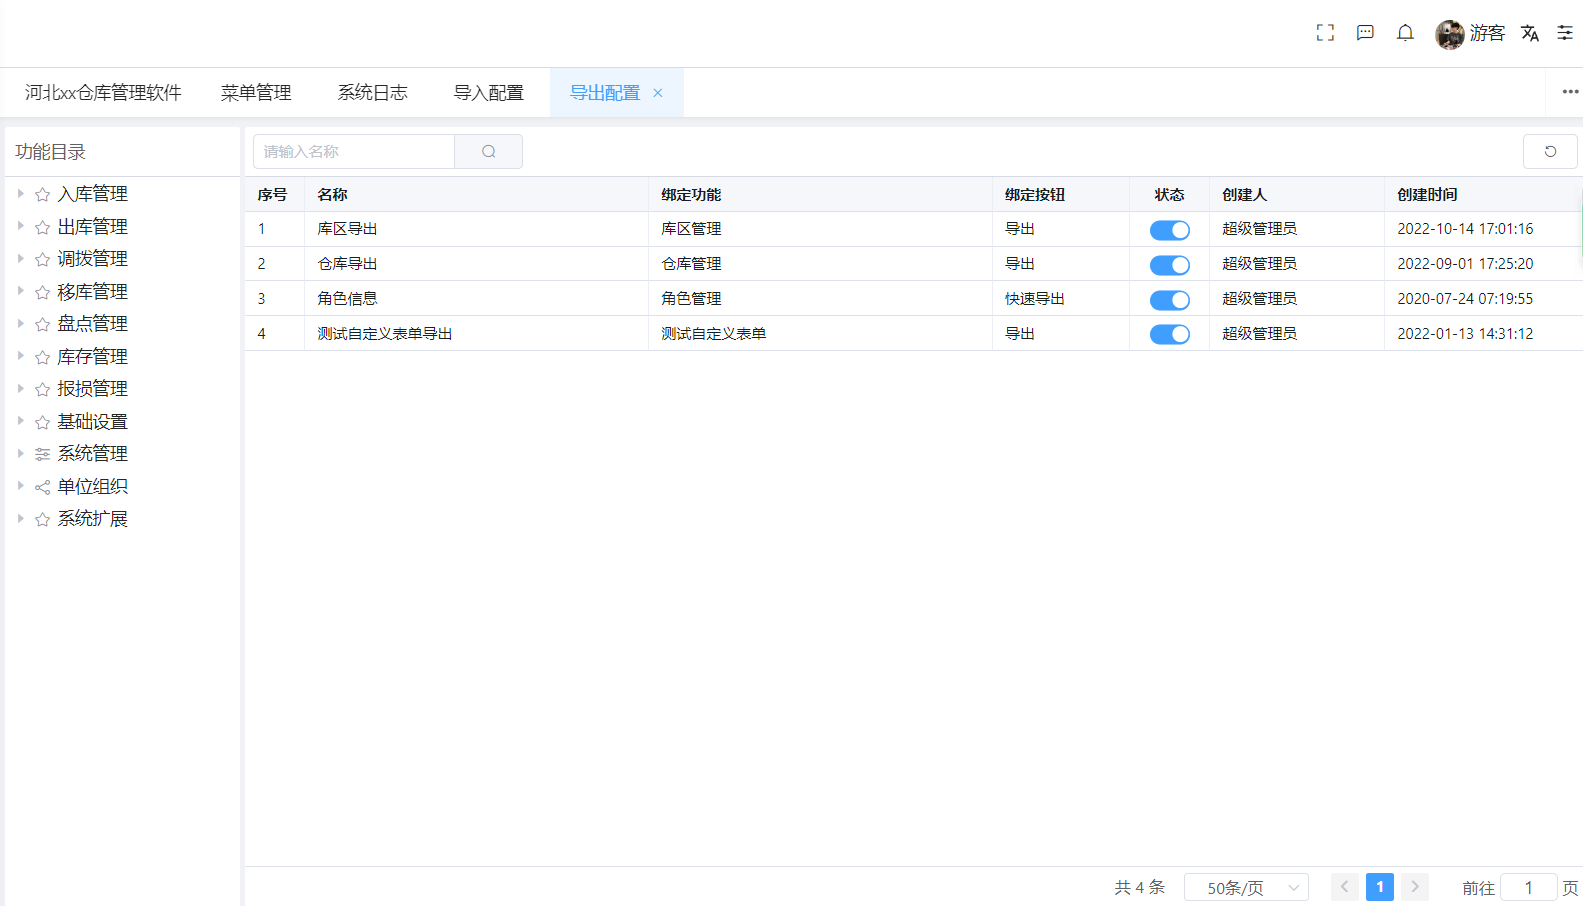Screen dimensions: 1583x906
Task: Open the tabs more-options ellipsis
Action: 1570,92
